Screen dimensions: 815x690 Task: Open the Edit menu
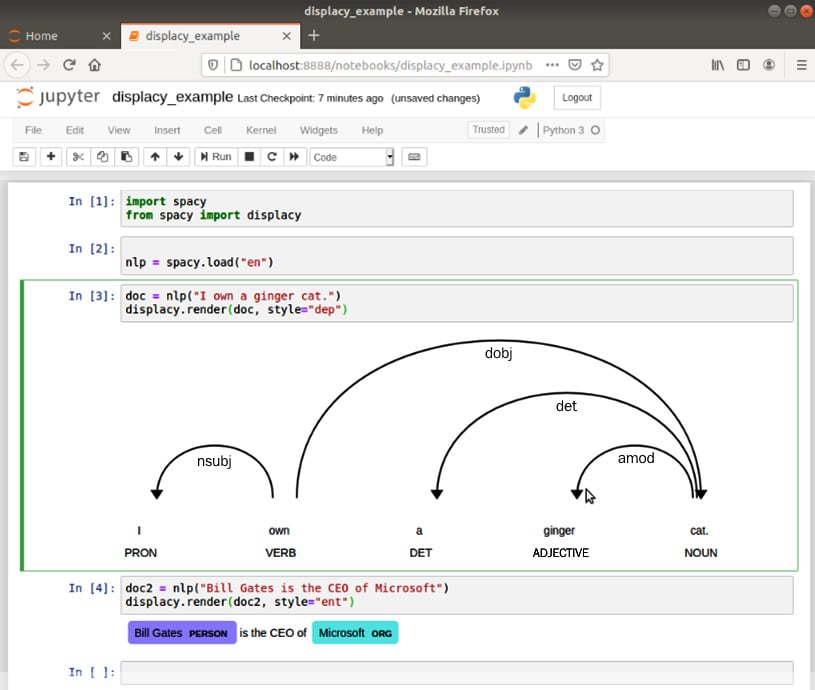75,130
